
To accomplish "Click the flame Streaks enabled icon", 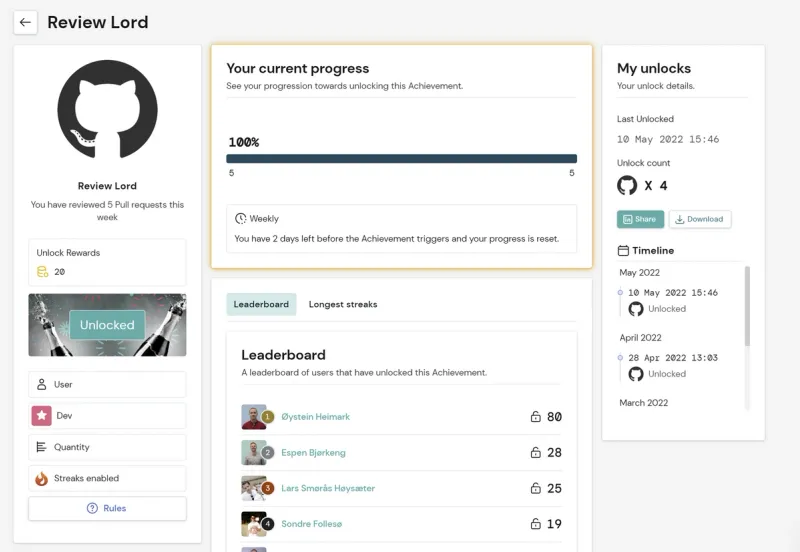I will coord(41,479).
